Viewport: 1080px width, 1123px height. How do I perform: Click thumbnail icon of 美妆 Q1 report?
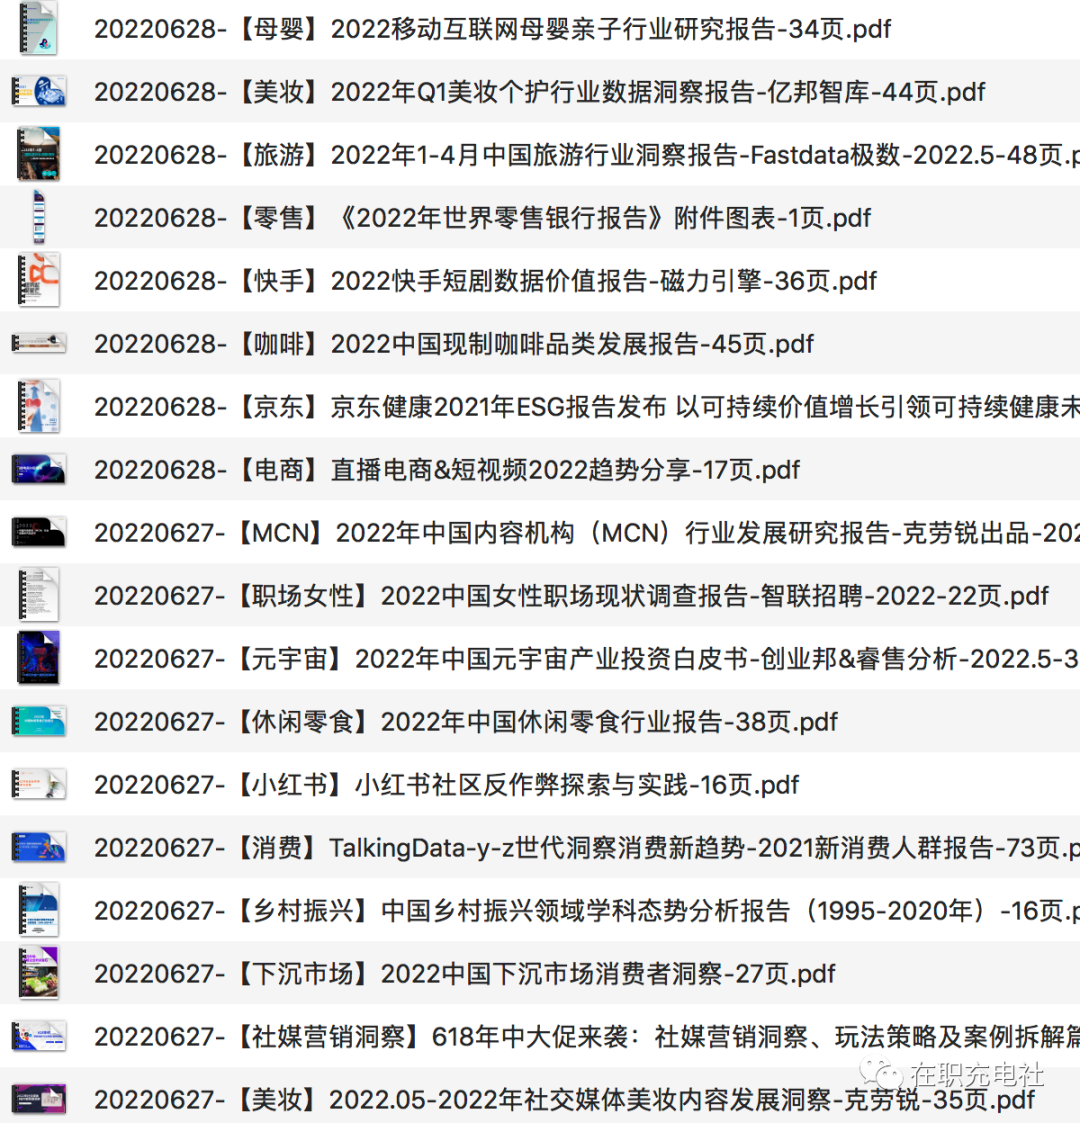tap(38, 92)
